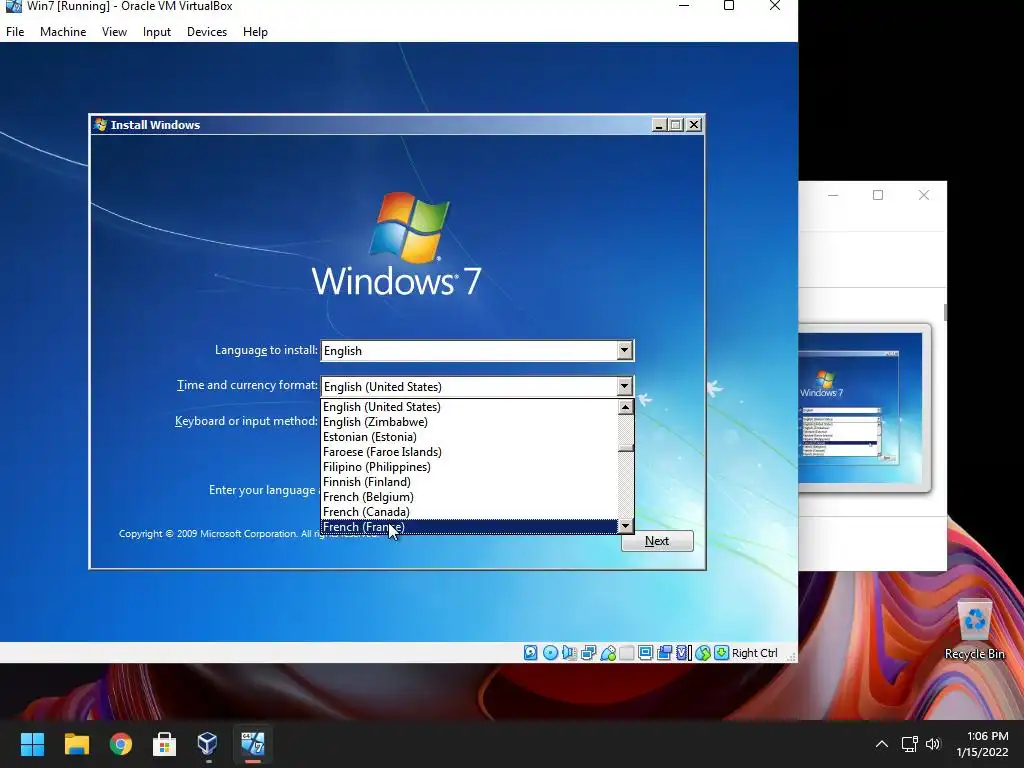Select highlighted French (France) option
The height and width of the screenshot is (768, 1024).
[469, 527]
